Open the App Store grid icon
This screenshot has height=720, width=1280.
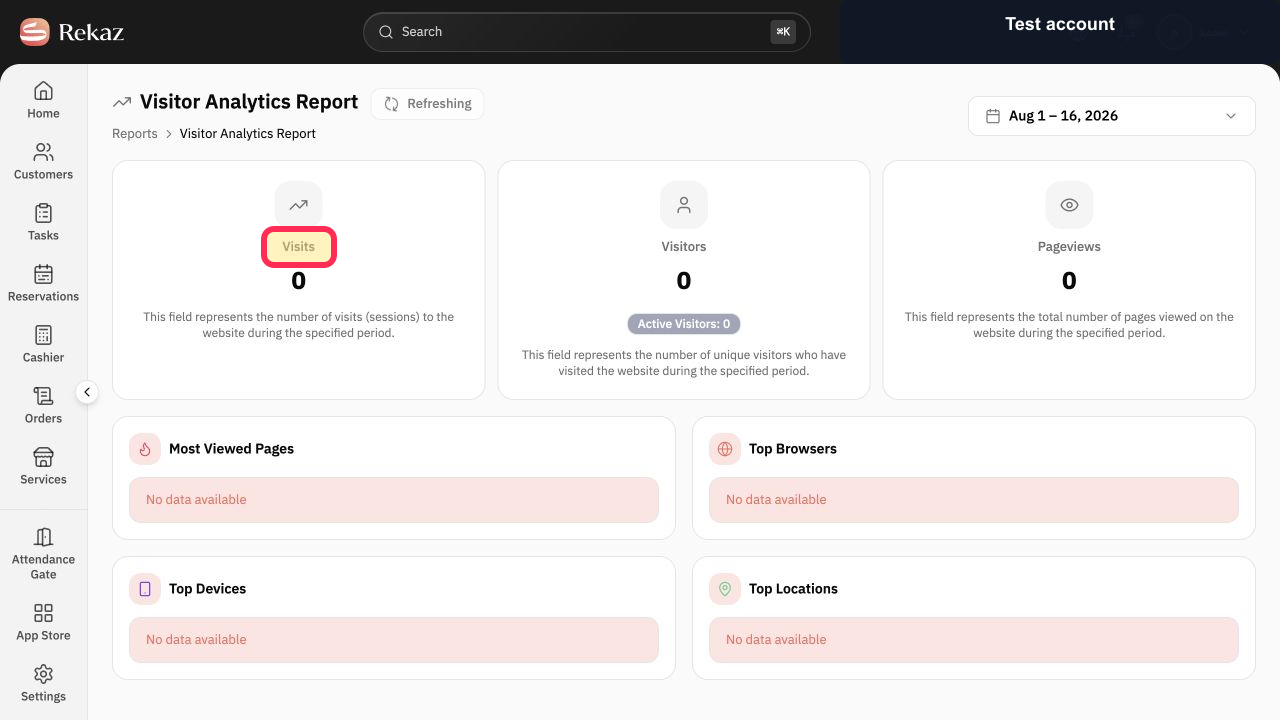point(43,613)
